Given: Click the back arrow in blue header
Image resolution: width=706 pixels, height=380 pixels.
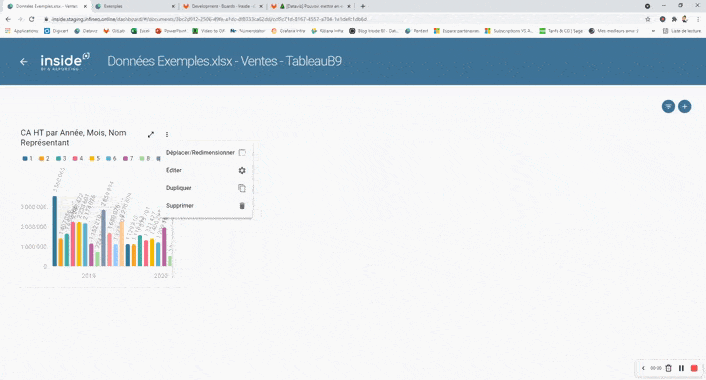Looking at the screenshot, I should coord(24,62).
